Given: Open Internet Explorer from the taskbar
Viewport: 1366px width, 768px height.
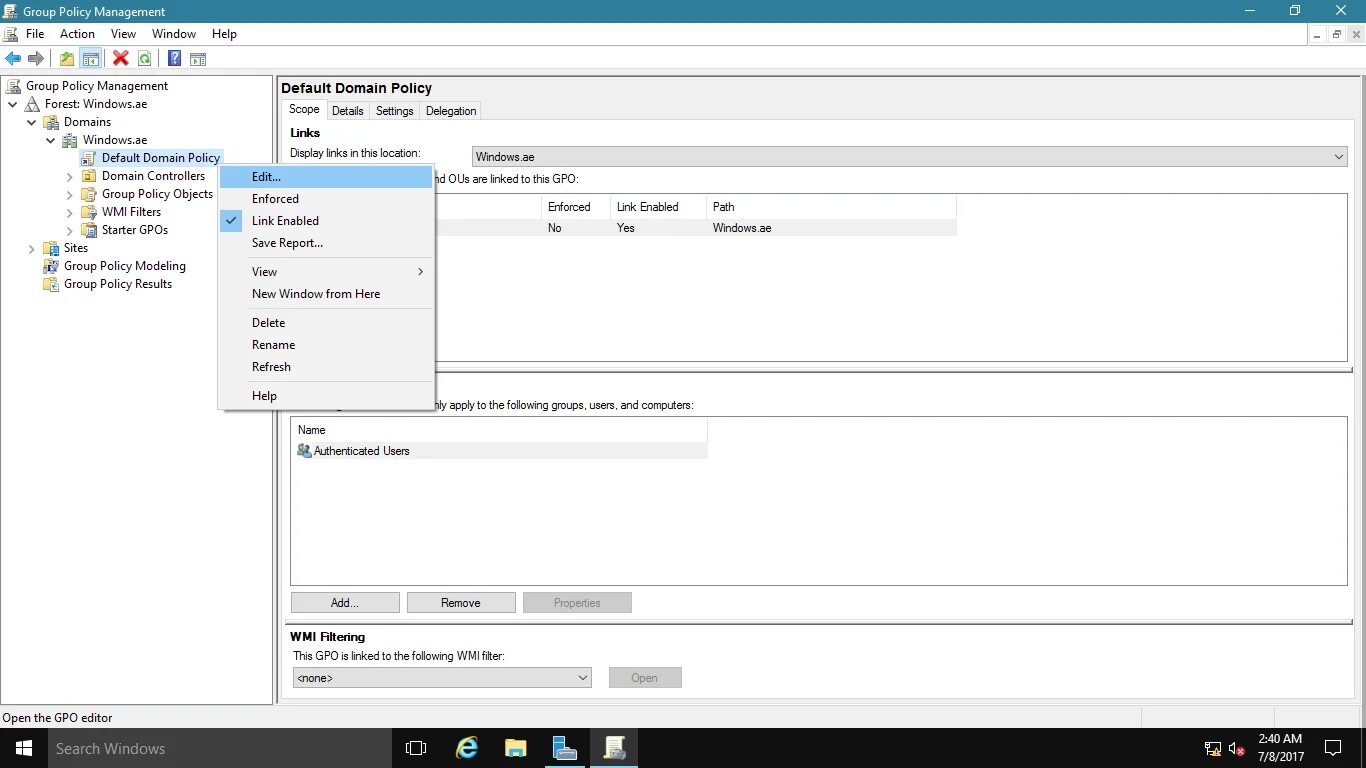Looking at the screenshot, I should click(x=466, y=748).
